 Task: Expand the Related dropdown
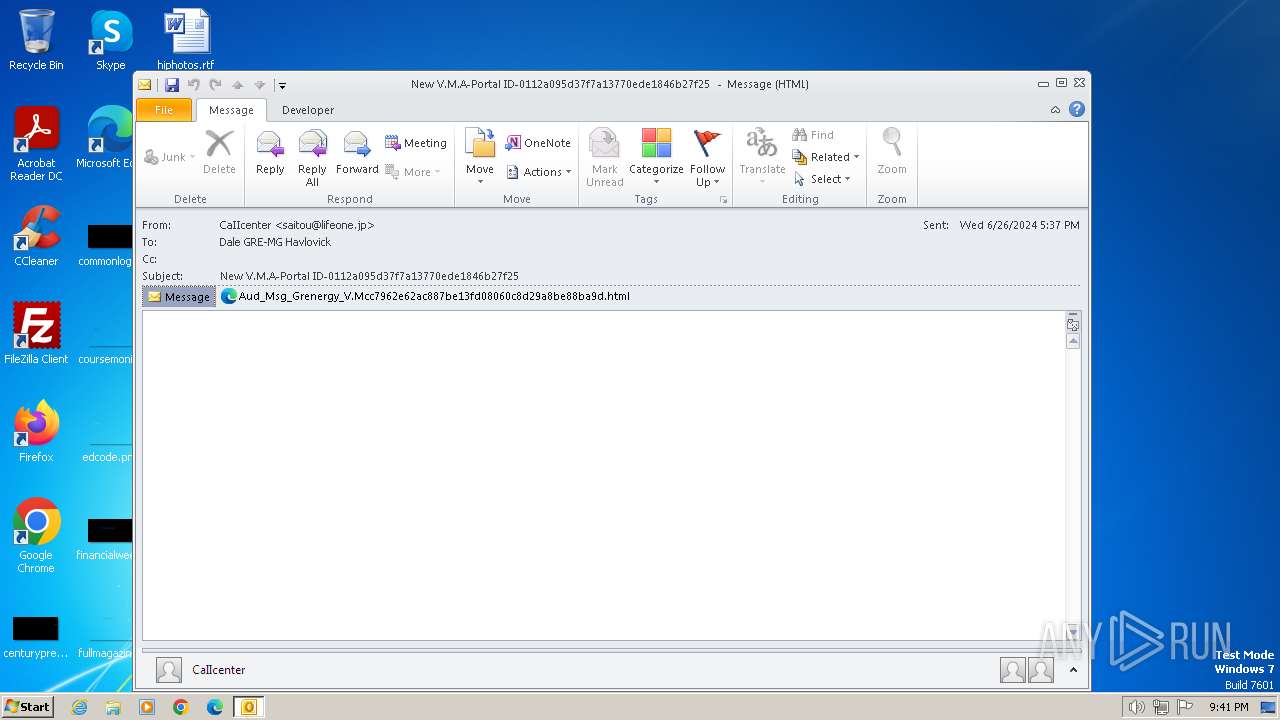826,157
